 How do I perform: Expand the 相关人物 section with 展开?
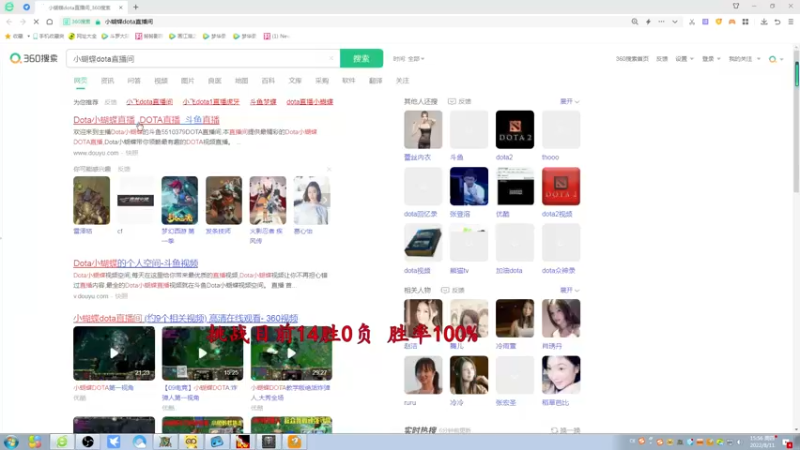coord(569,290)
